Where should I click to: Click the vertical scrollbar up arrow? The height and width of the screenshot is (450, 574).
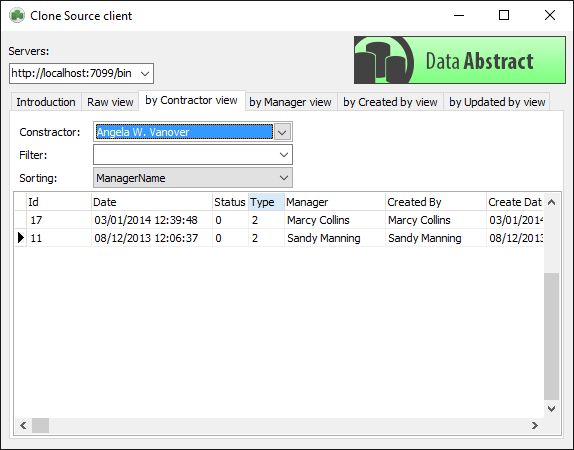click(x=552, y=202)
